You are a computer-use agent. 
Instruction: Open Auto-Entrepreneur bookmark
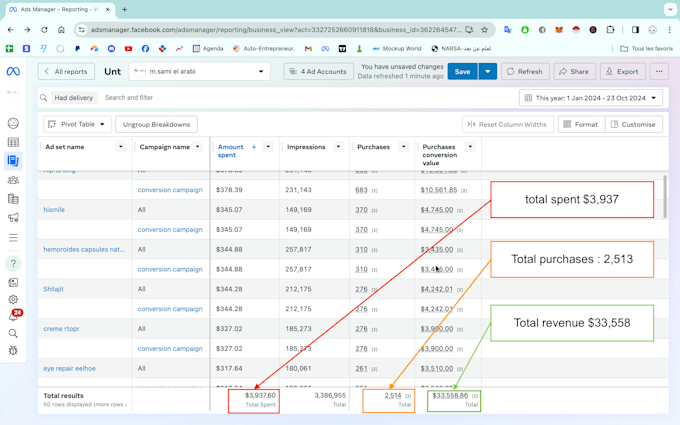coord(264,49)
